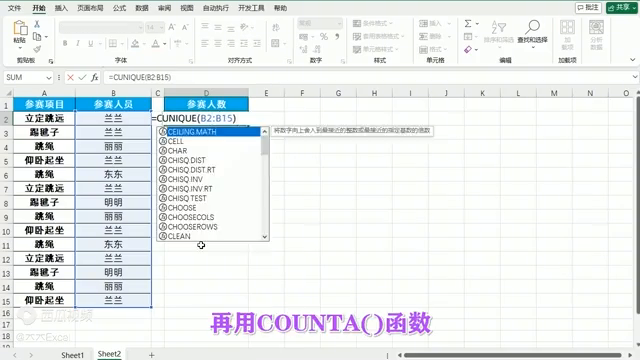Image resolution: width=640 pixels, height=360 pixels.
Task: Click the Borders icon
Action: 113,43
